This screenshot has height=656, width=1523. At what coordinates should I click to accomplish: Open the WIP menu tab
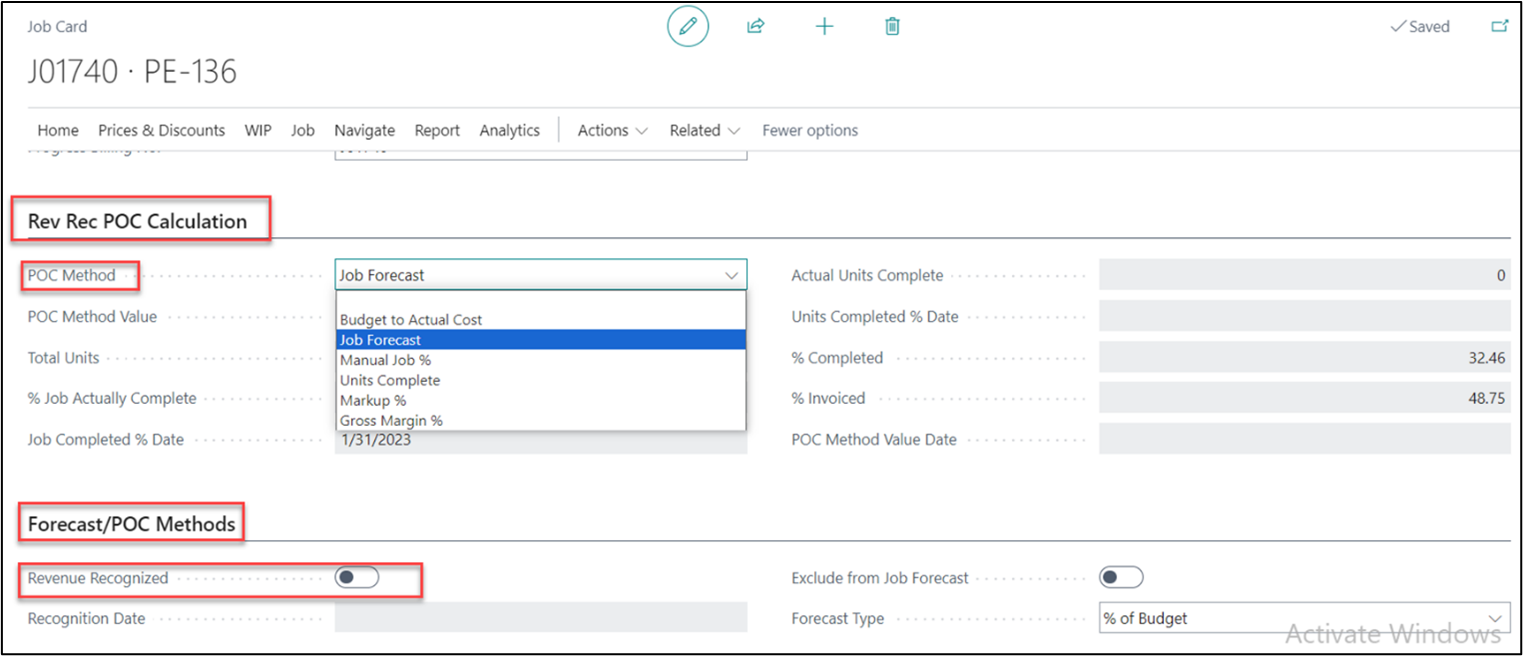258,130
